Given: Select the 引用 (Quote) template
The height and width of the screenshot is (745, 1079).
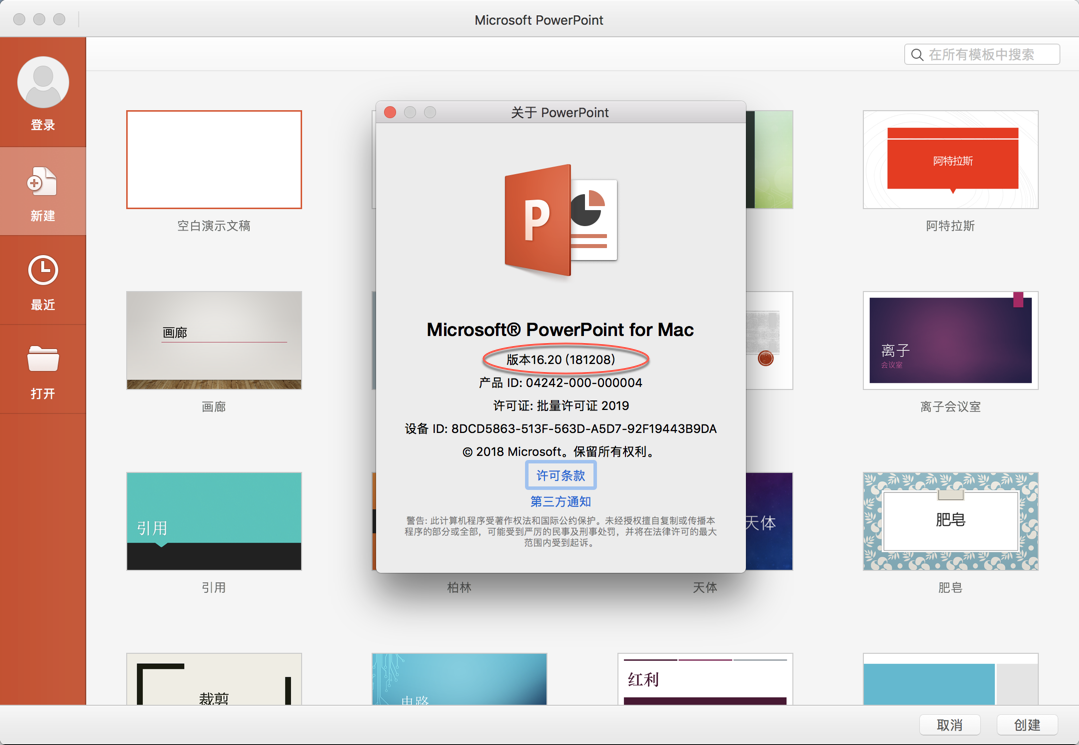Looking at the screenshot, I should 213,521.
